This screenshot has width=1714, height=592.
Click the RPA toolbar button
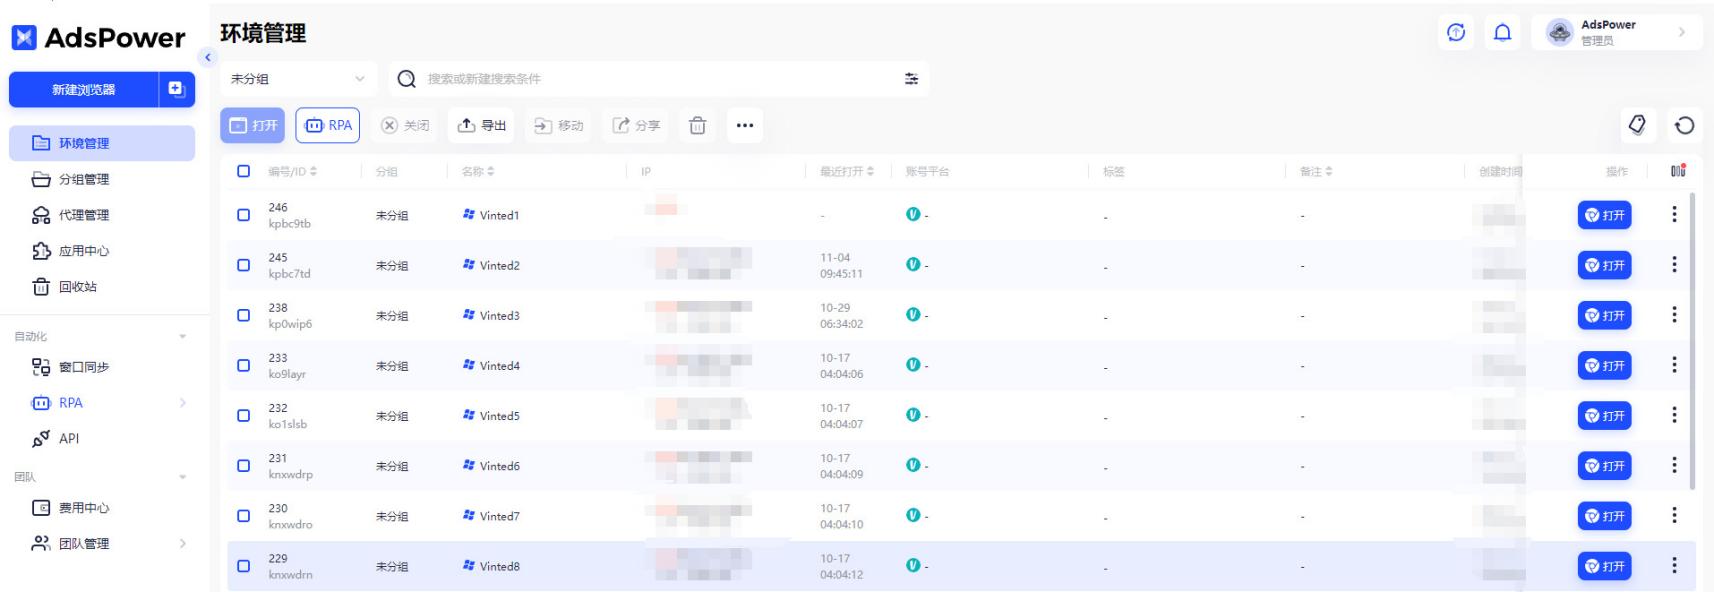[x=328, y=125]
